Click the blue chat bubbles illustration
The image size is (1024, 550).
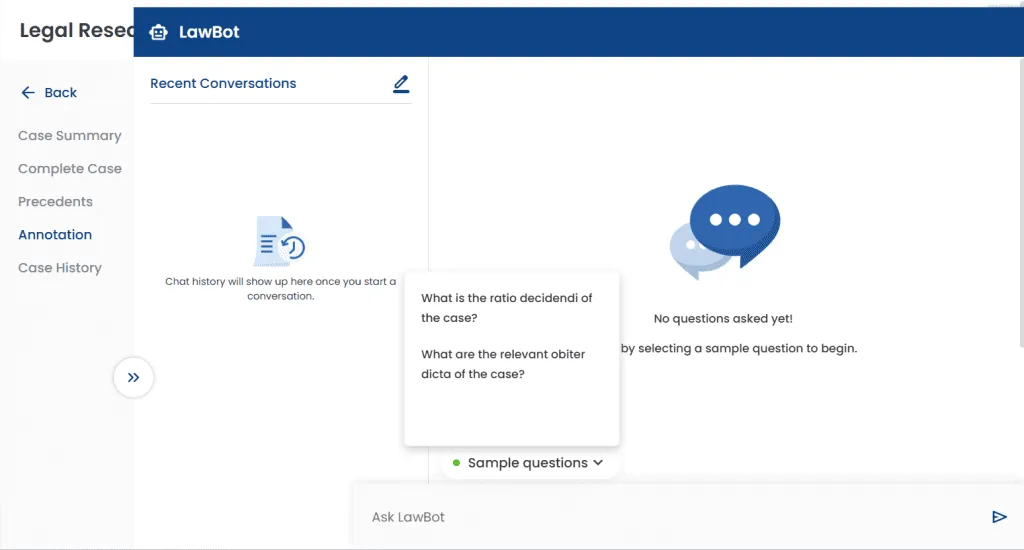tap(725, 232)
